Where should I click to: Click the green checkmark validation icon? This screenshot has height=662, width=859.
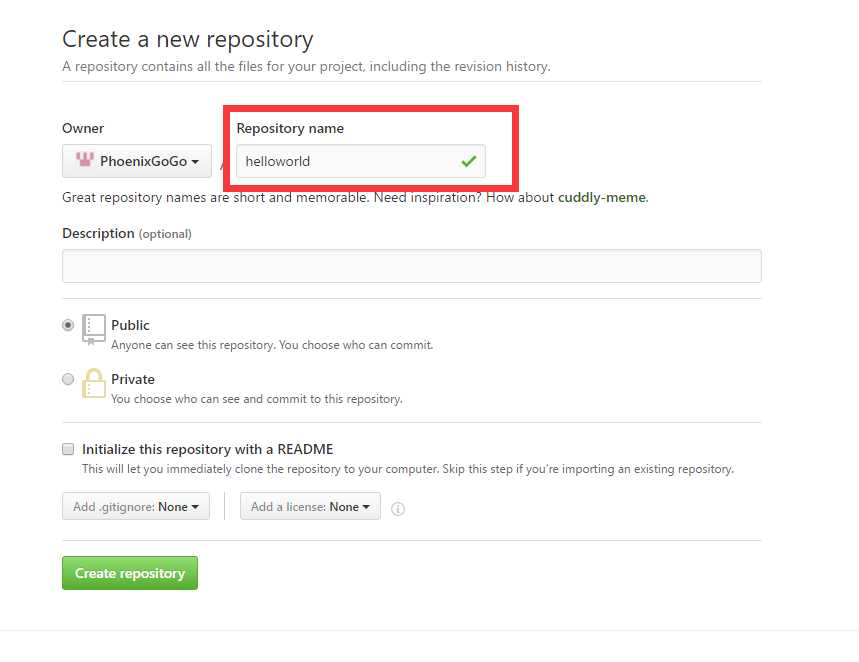(x=469, y=161)
